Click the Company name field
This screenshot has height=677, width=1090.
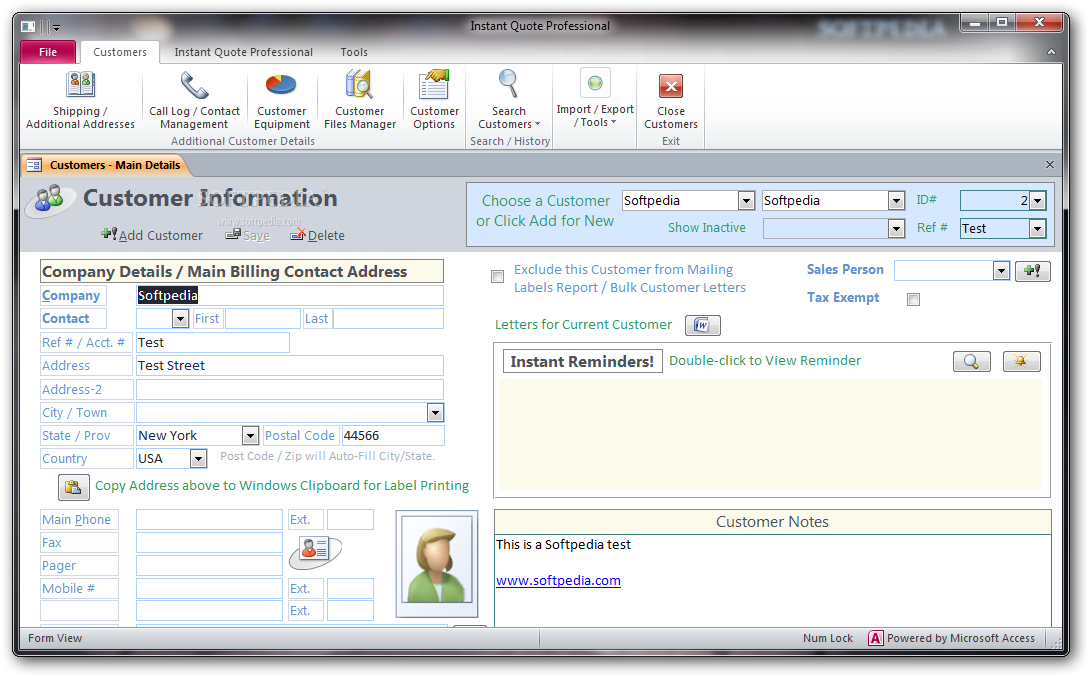click(290, 296)
